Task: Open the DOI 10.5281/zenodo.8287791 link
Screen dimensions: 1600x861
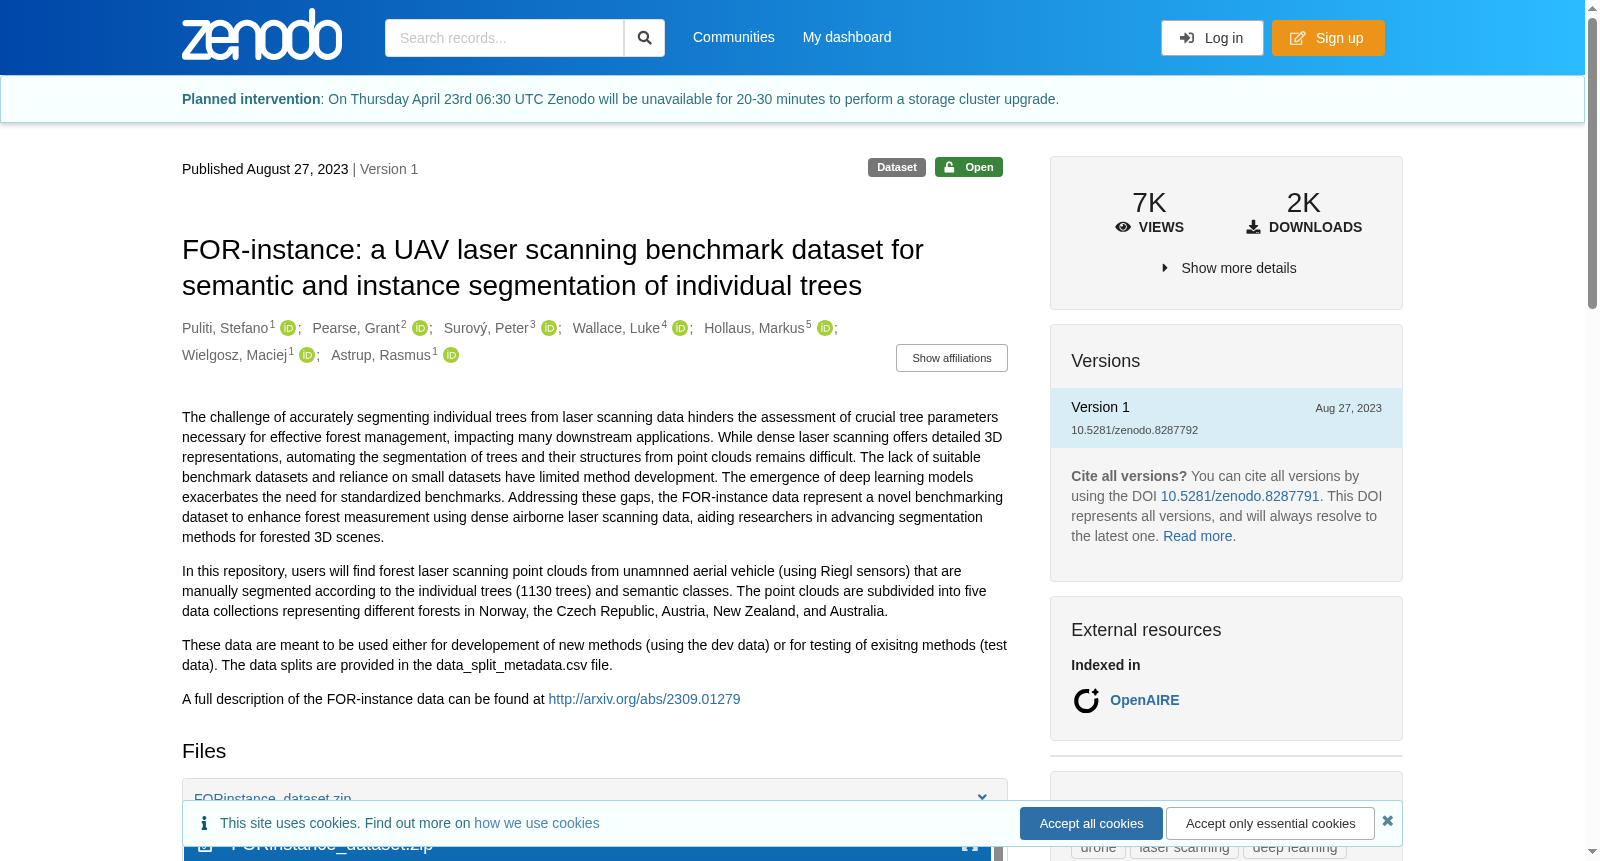Action: tap(1240, 496)
